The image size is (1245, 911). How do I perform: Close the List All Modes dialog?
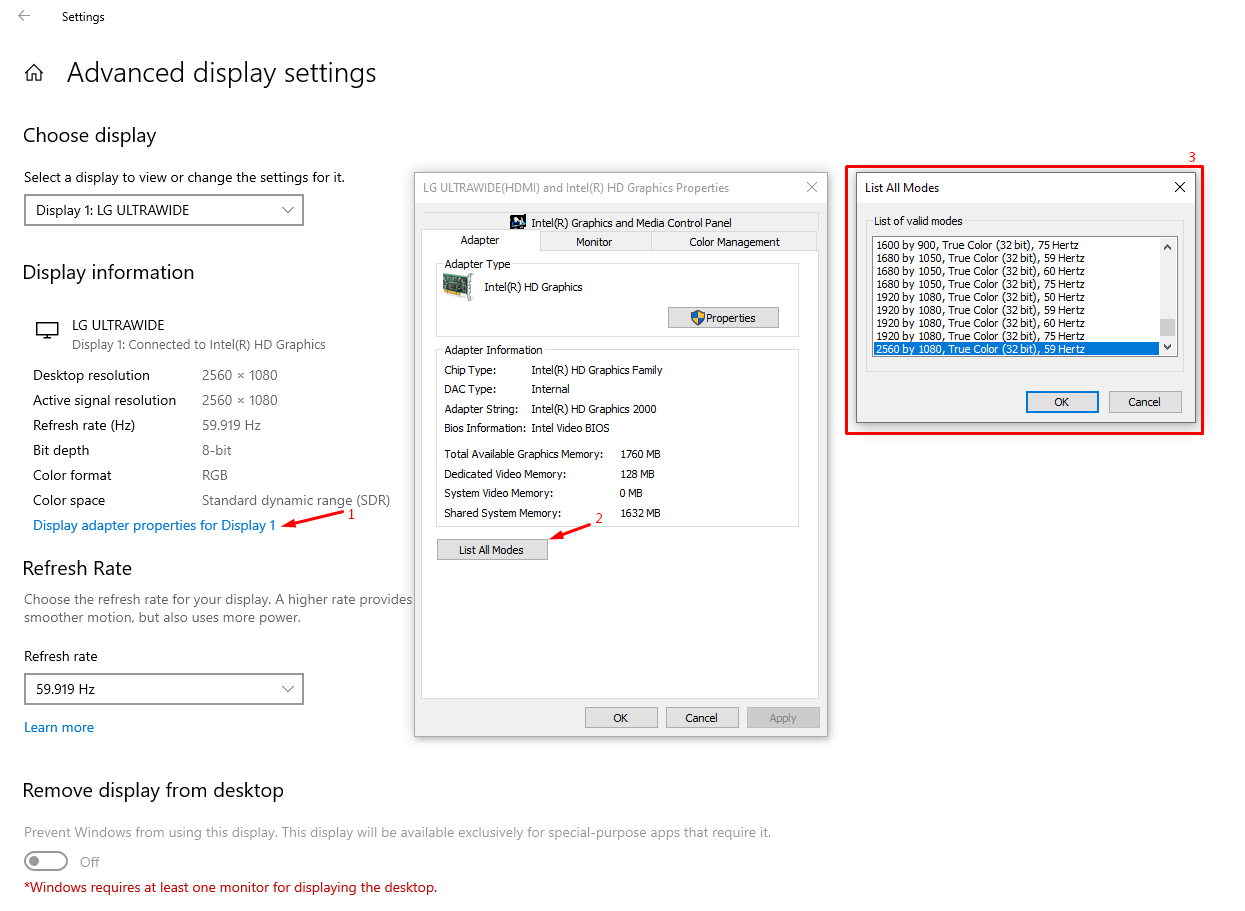click(1180, 187)
